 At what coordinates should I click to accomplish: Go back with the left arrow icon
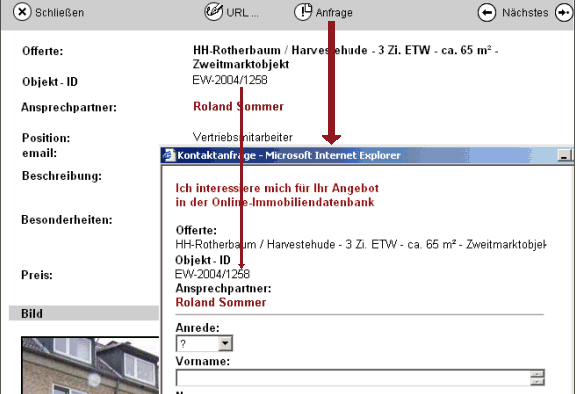(x=487, y=13)
